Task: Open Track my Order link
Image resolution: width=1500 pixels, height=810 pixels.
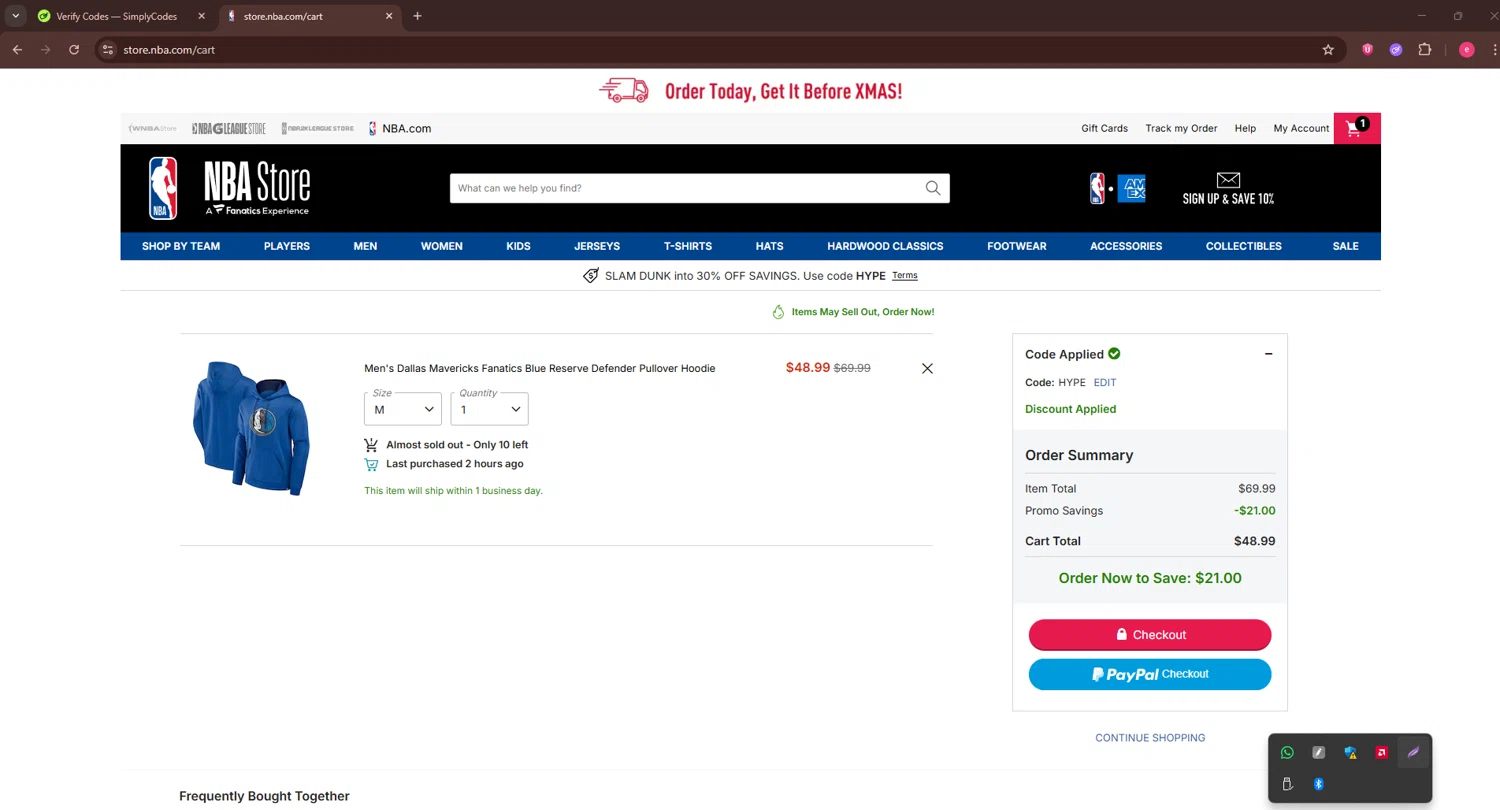Action: click(x=1182, y=128)
